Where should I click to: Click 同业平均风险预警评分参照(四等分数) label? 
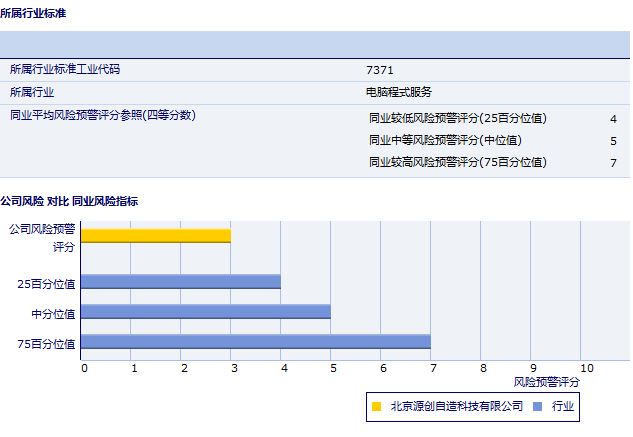click(103, 115)
